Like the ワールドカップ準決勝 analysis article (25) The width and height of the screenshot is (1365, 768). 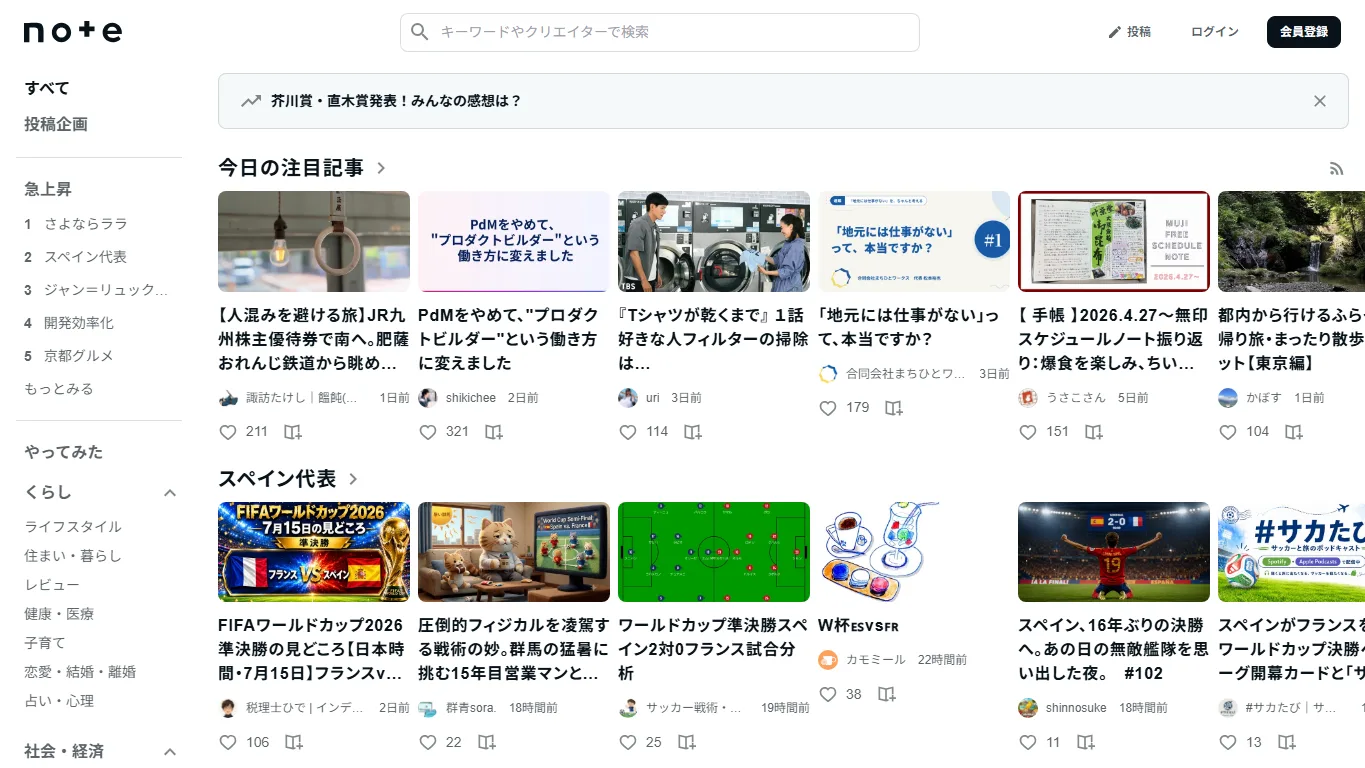(628, 742)
